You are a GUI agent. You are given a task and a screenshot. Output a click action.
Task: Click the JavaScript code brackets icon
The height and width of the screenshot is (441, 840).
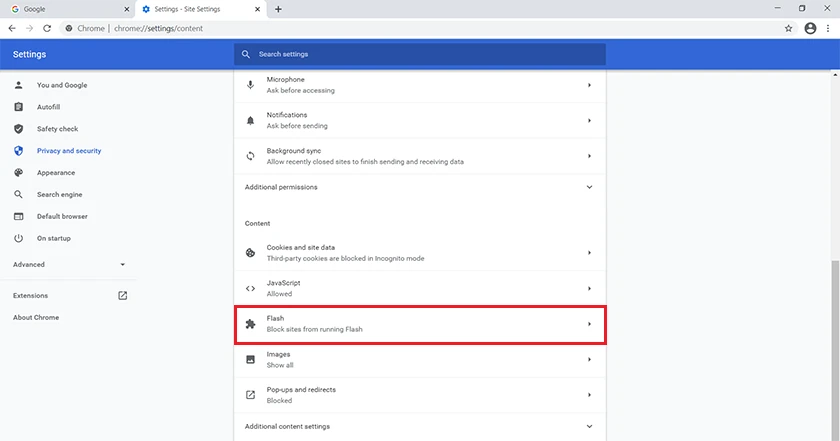[250, 288]
